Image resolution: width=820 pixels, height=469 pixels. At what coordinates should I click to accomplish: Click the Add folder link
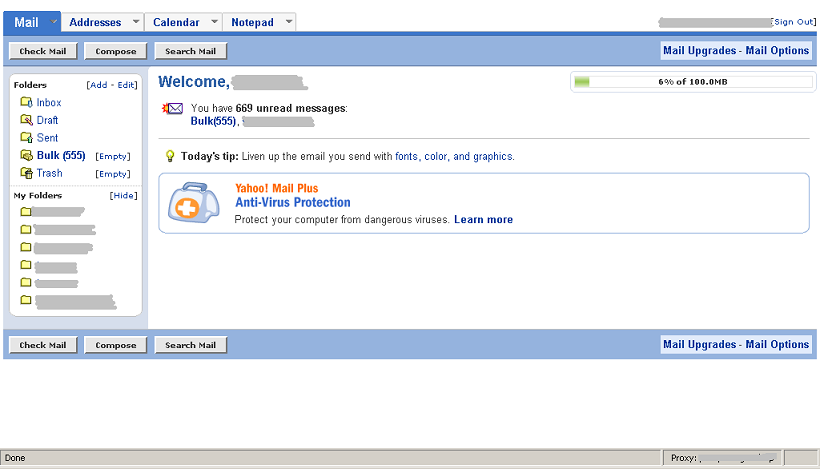click(x=98, y=85)
